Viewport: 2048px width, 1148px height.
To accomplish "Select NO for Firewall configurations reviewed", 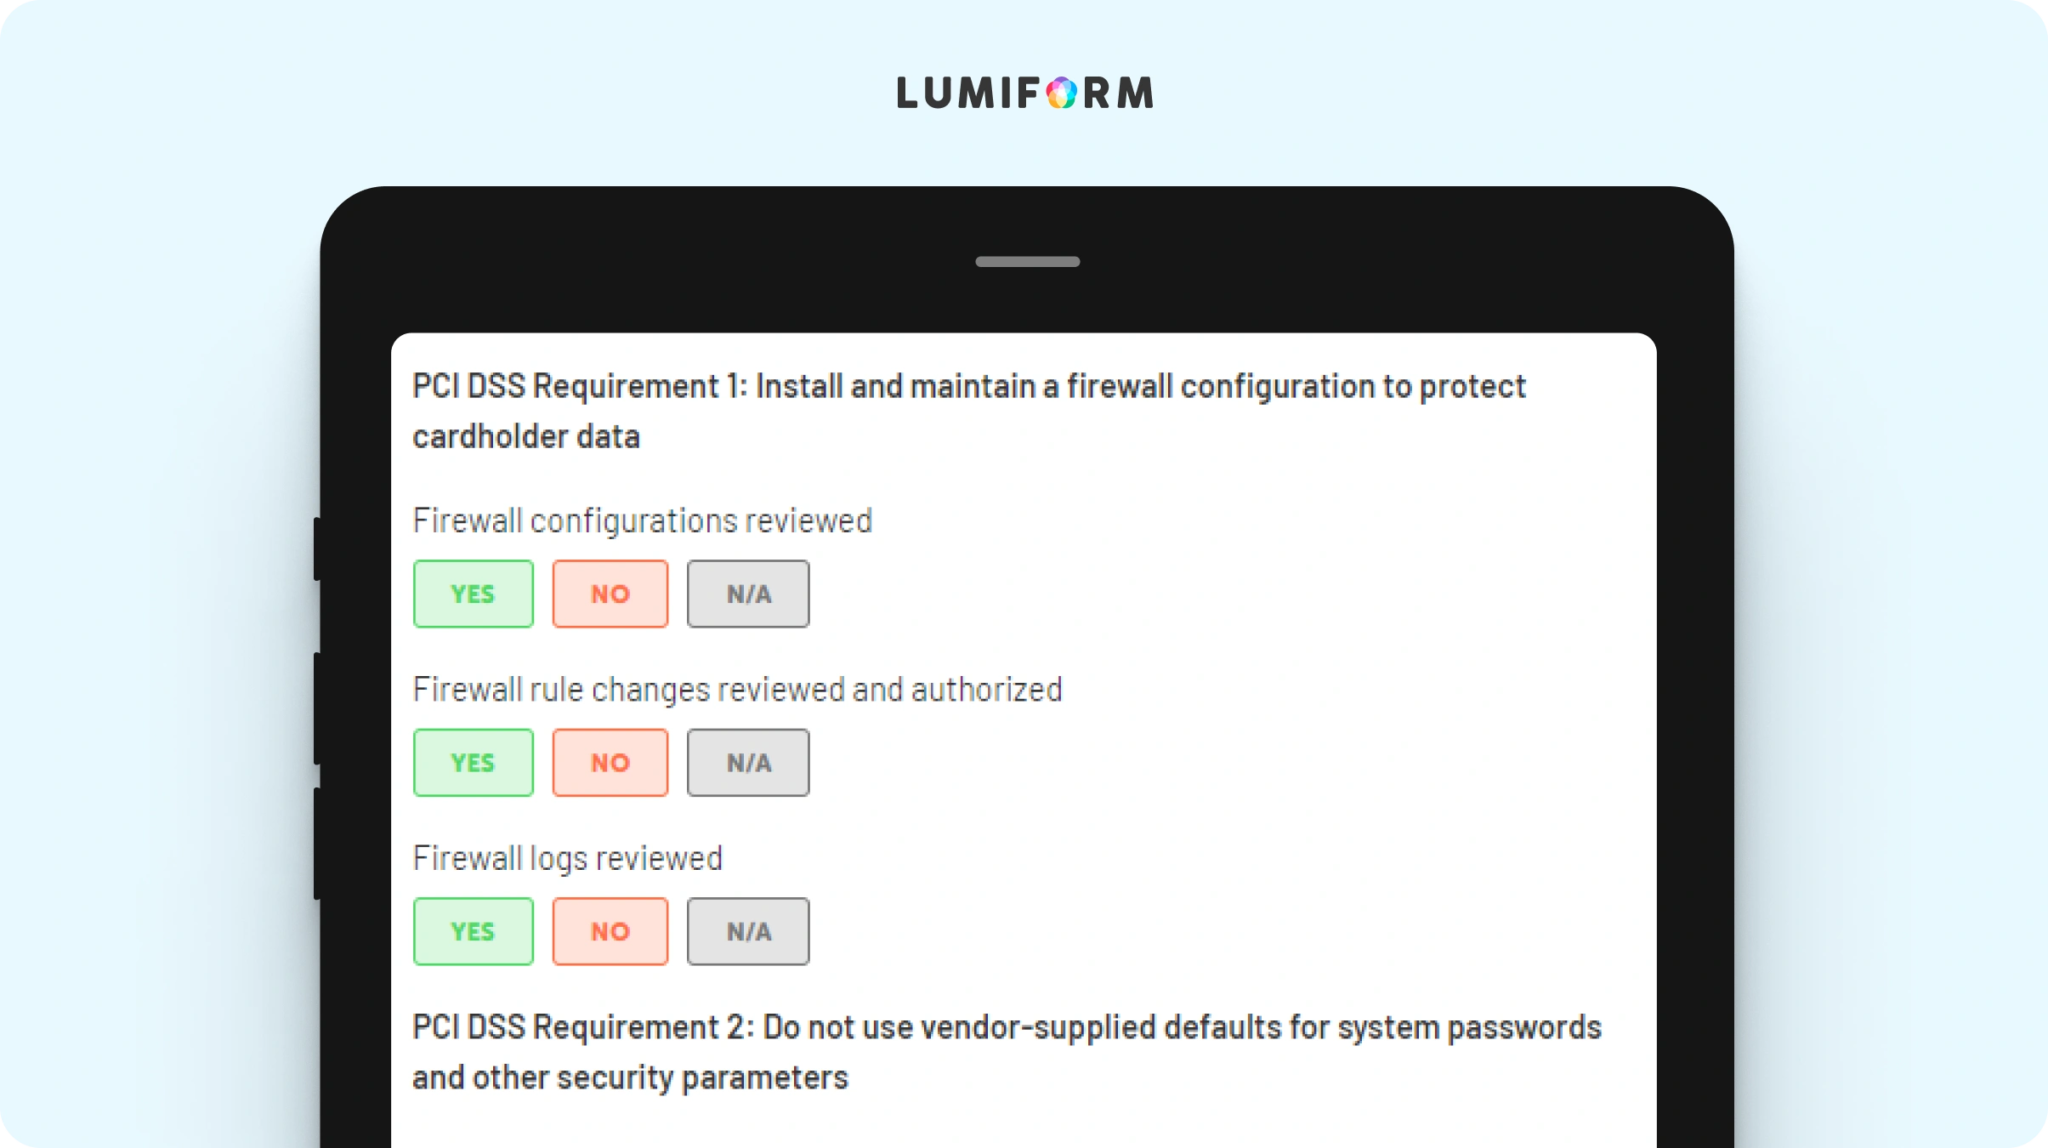I will [x=610, y=594].
